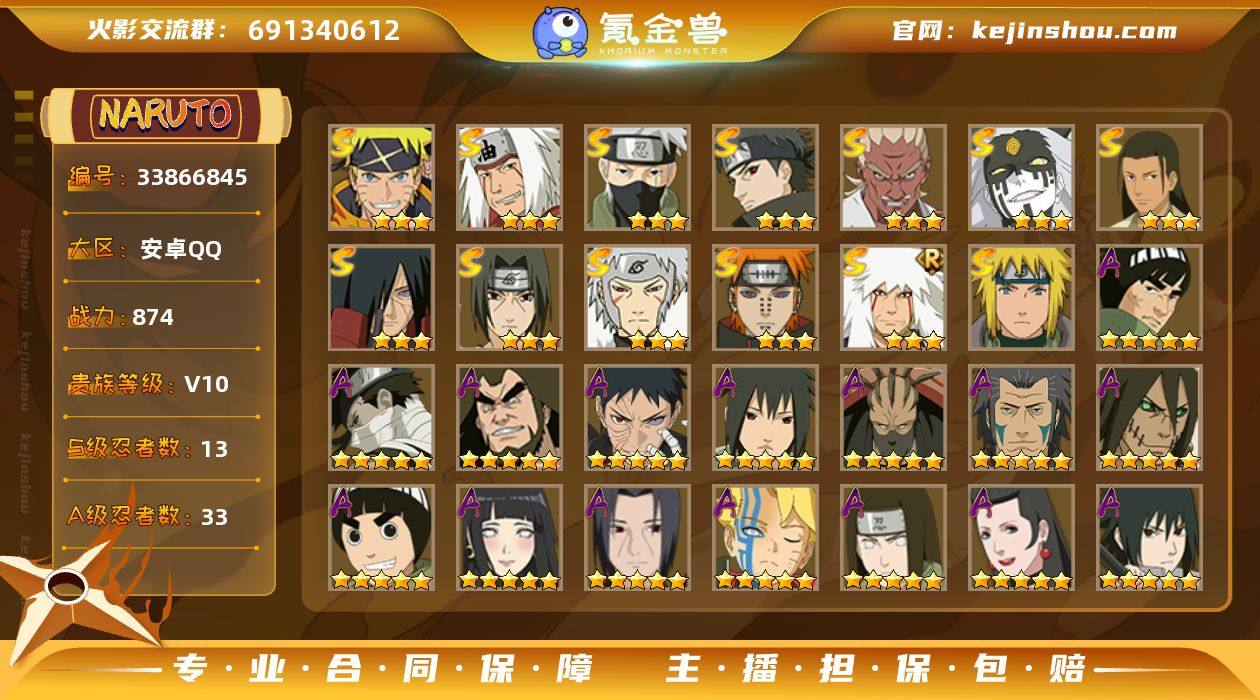Image resolution: width=1260 pixels, height=700 pixels.
Task: Click the account ID 33866845 field
Action: click(162, 179)
